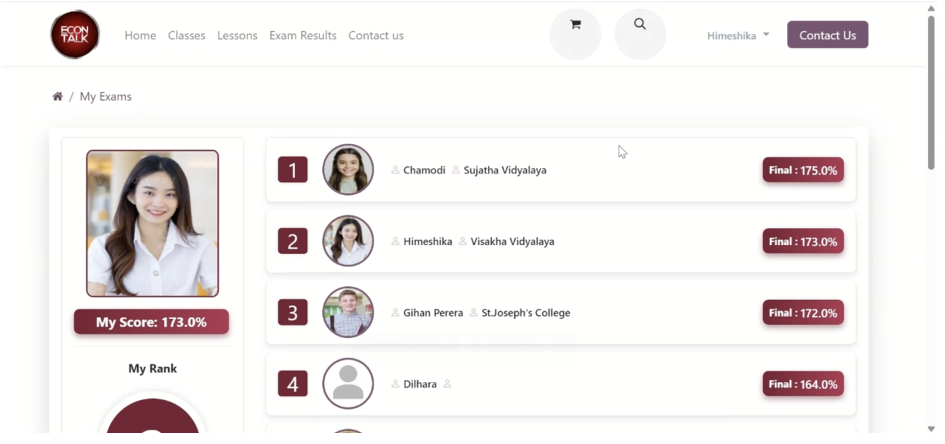This screenshot has width=945, height=444.
Task: Click Dilhara's placeholder avatar icon
Action: 348,384
